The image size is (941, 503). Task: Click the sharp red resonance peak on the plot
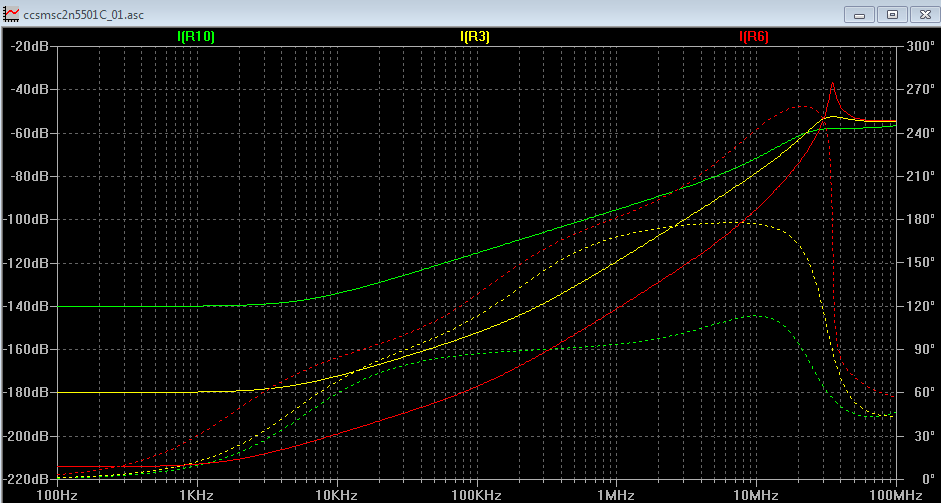point(832,84)
